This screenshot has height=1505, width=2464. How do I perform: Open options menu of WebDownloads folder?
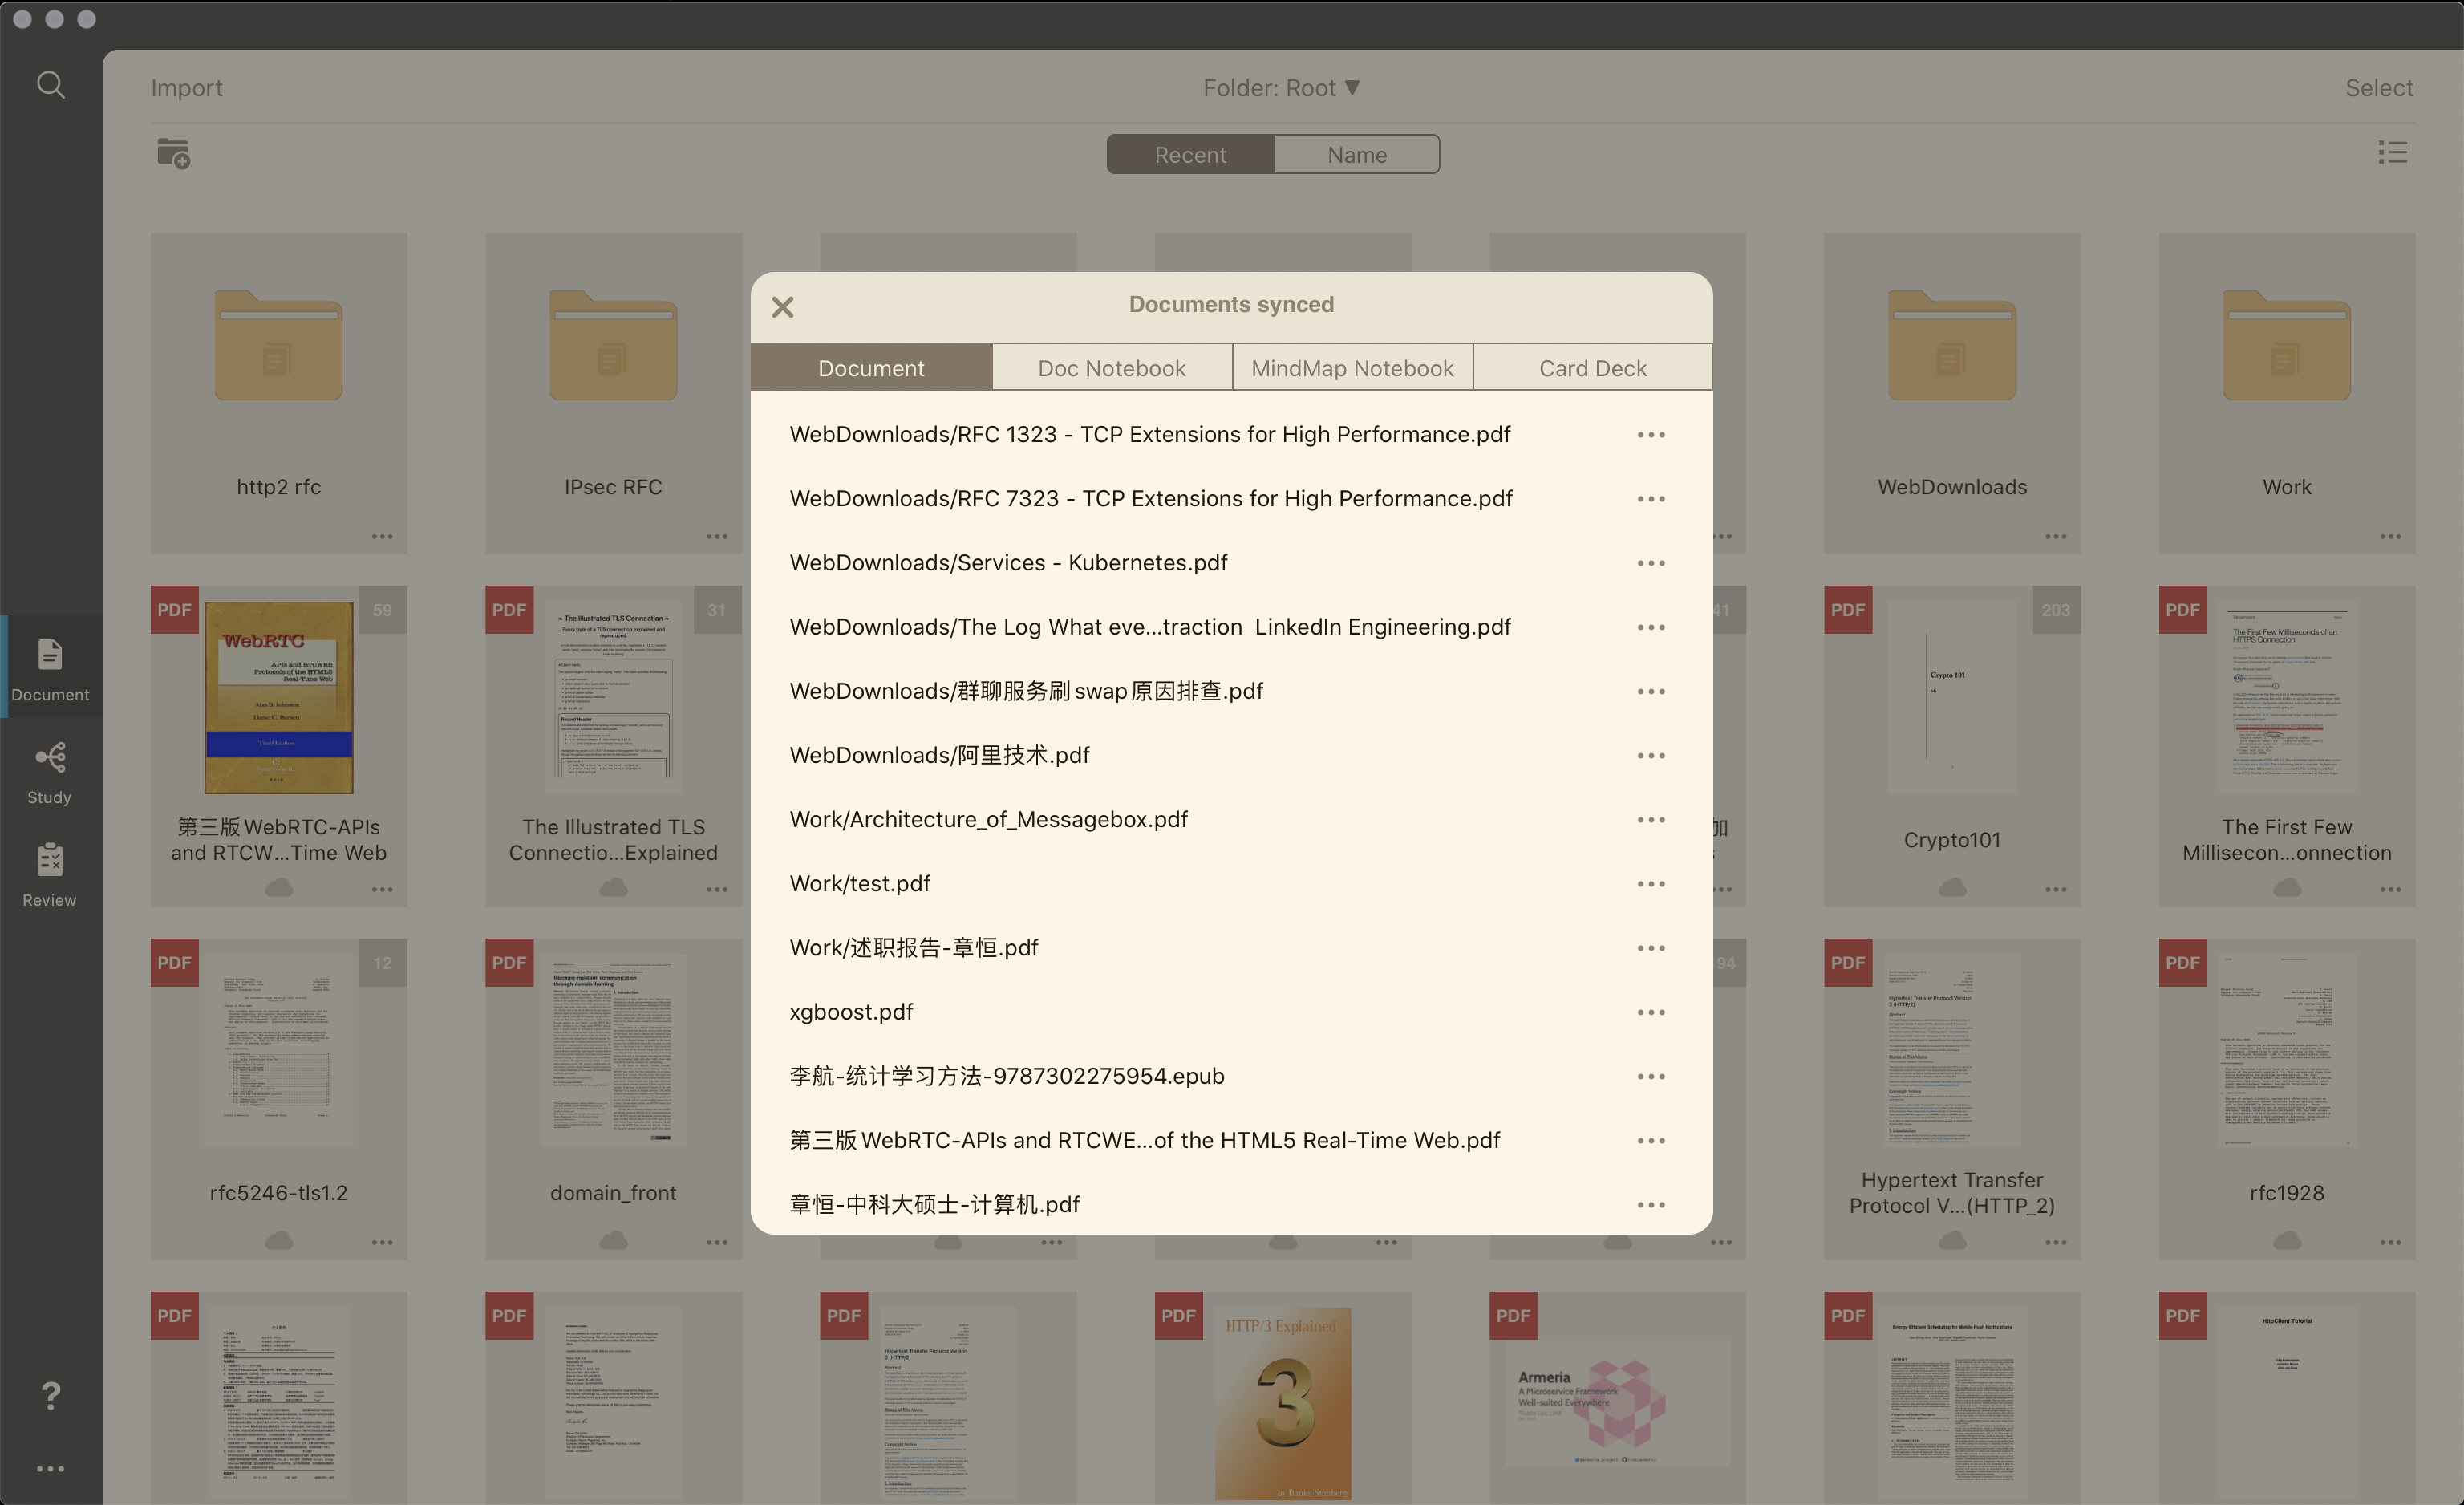pos(2055,537)
